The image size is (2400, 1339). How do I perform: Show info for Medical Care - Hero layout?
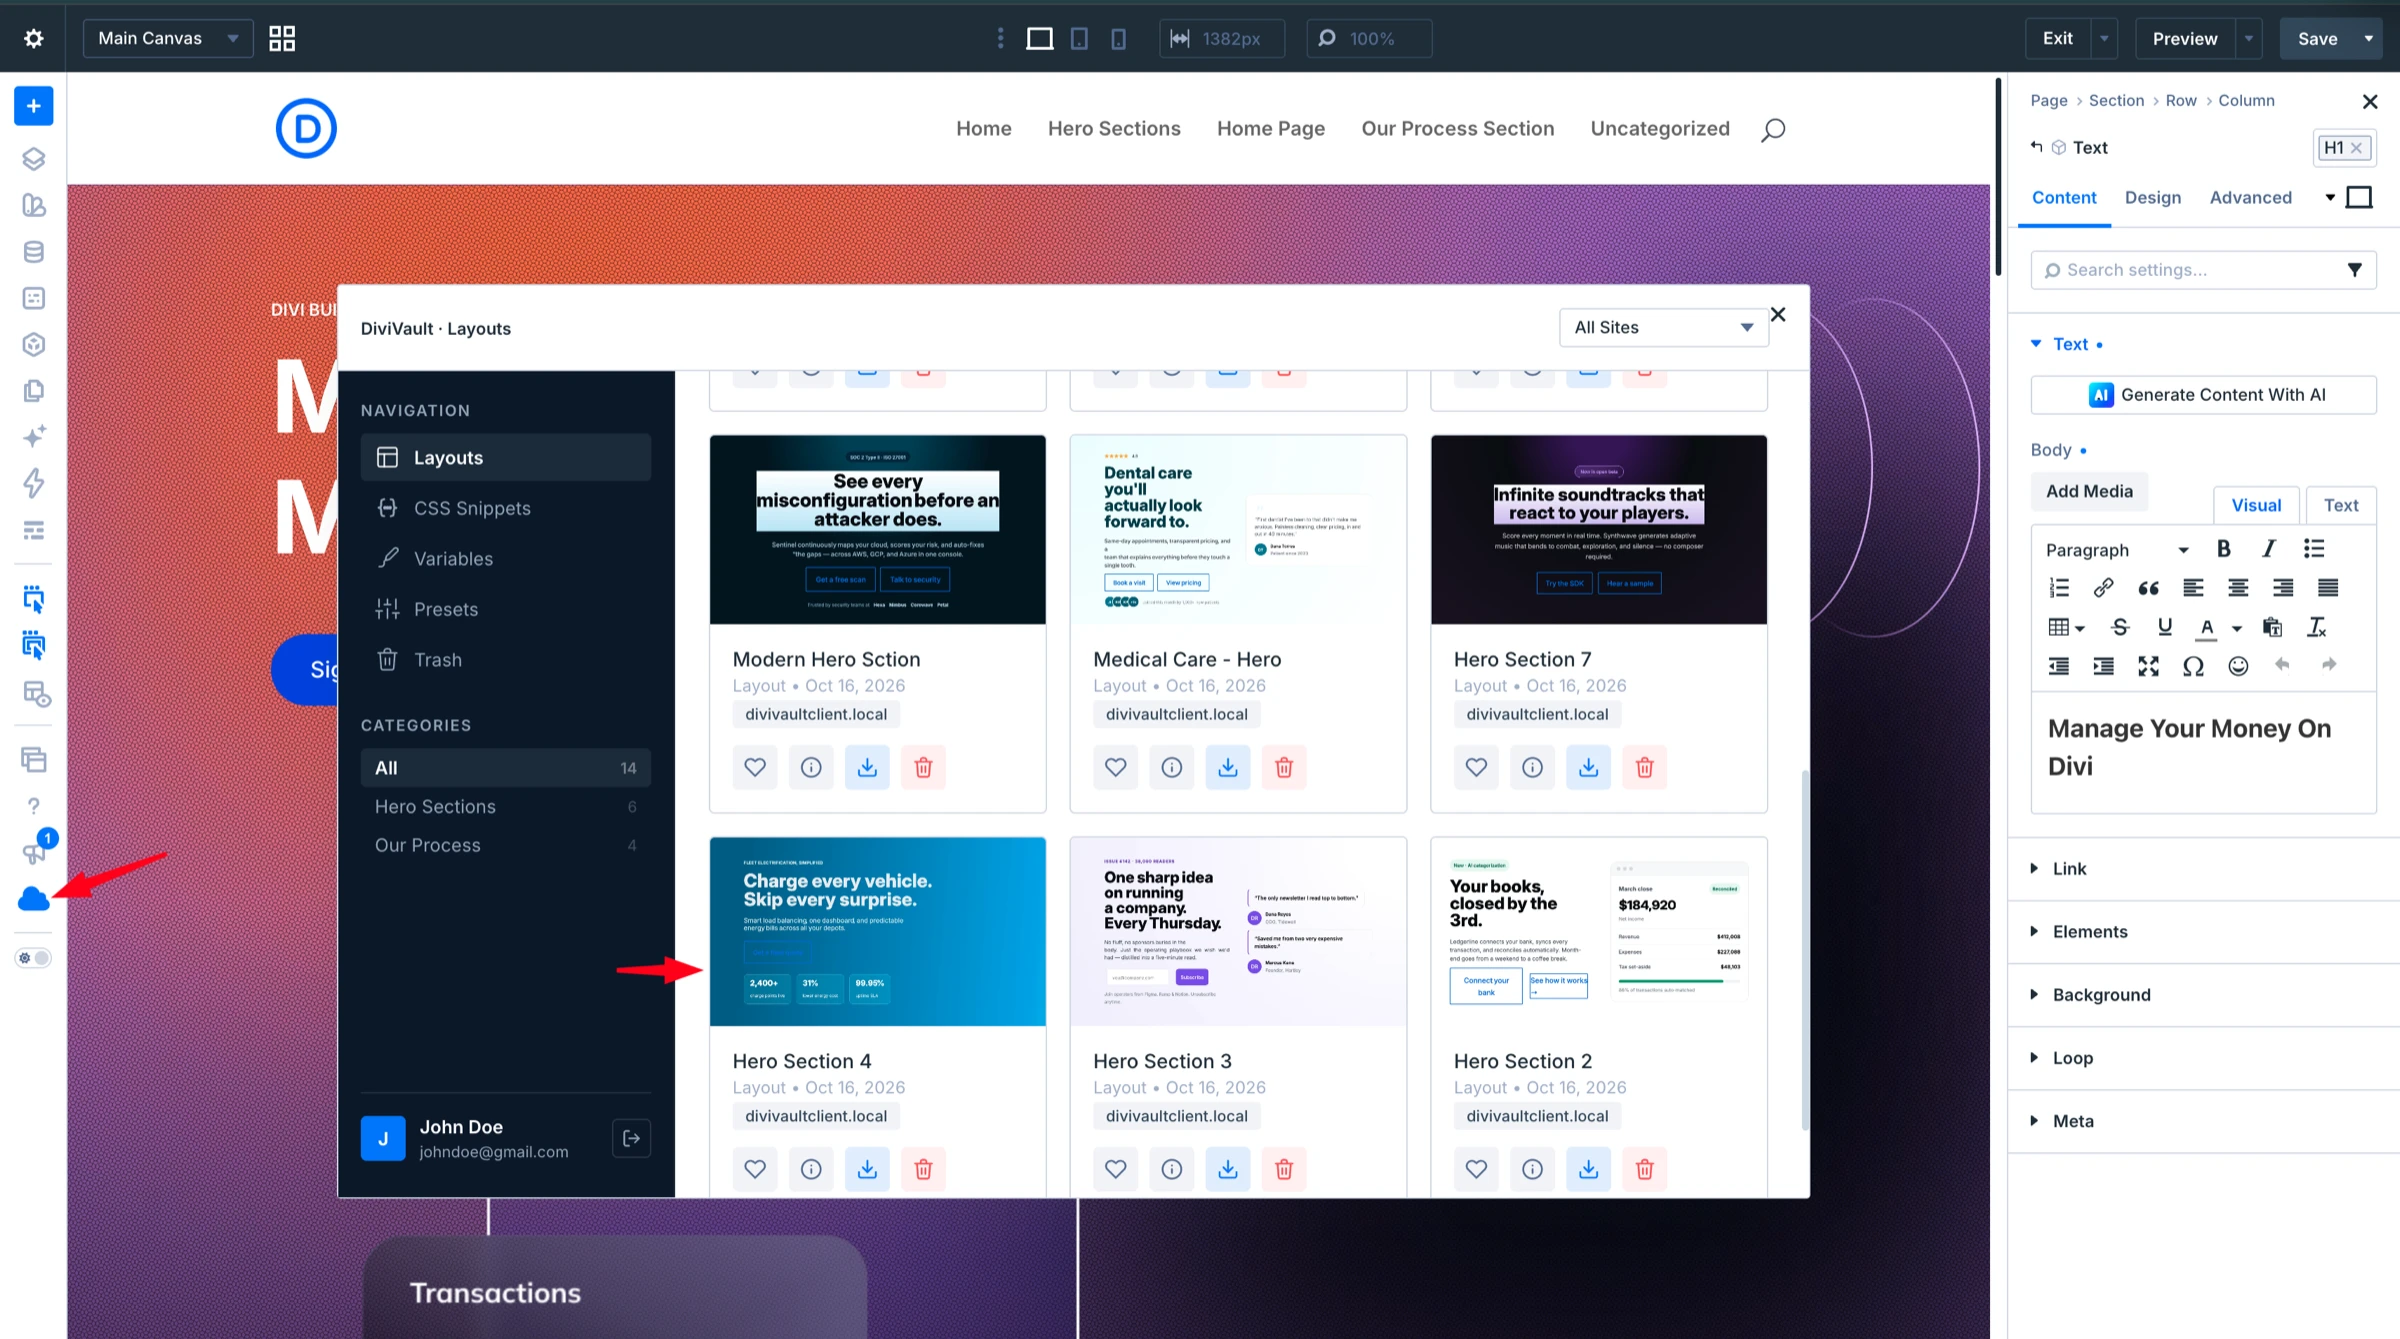coord(1172,767)
